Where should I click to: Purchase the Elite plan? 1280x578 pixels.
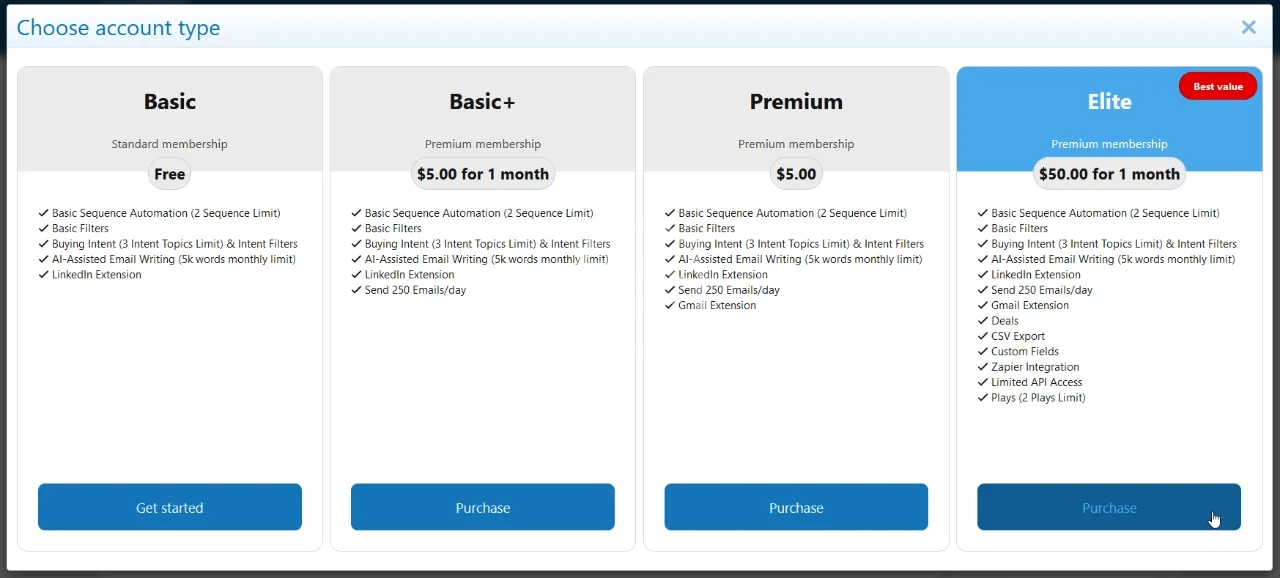coord(1109,507)
